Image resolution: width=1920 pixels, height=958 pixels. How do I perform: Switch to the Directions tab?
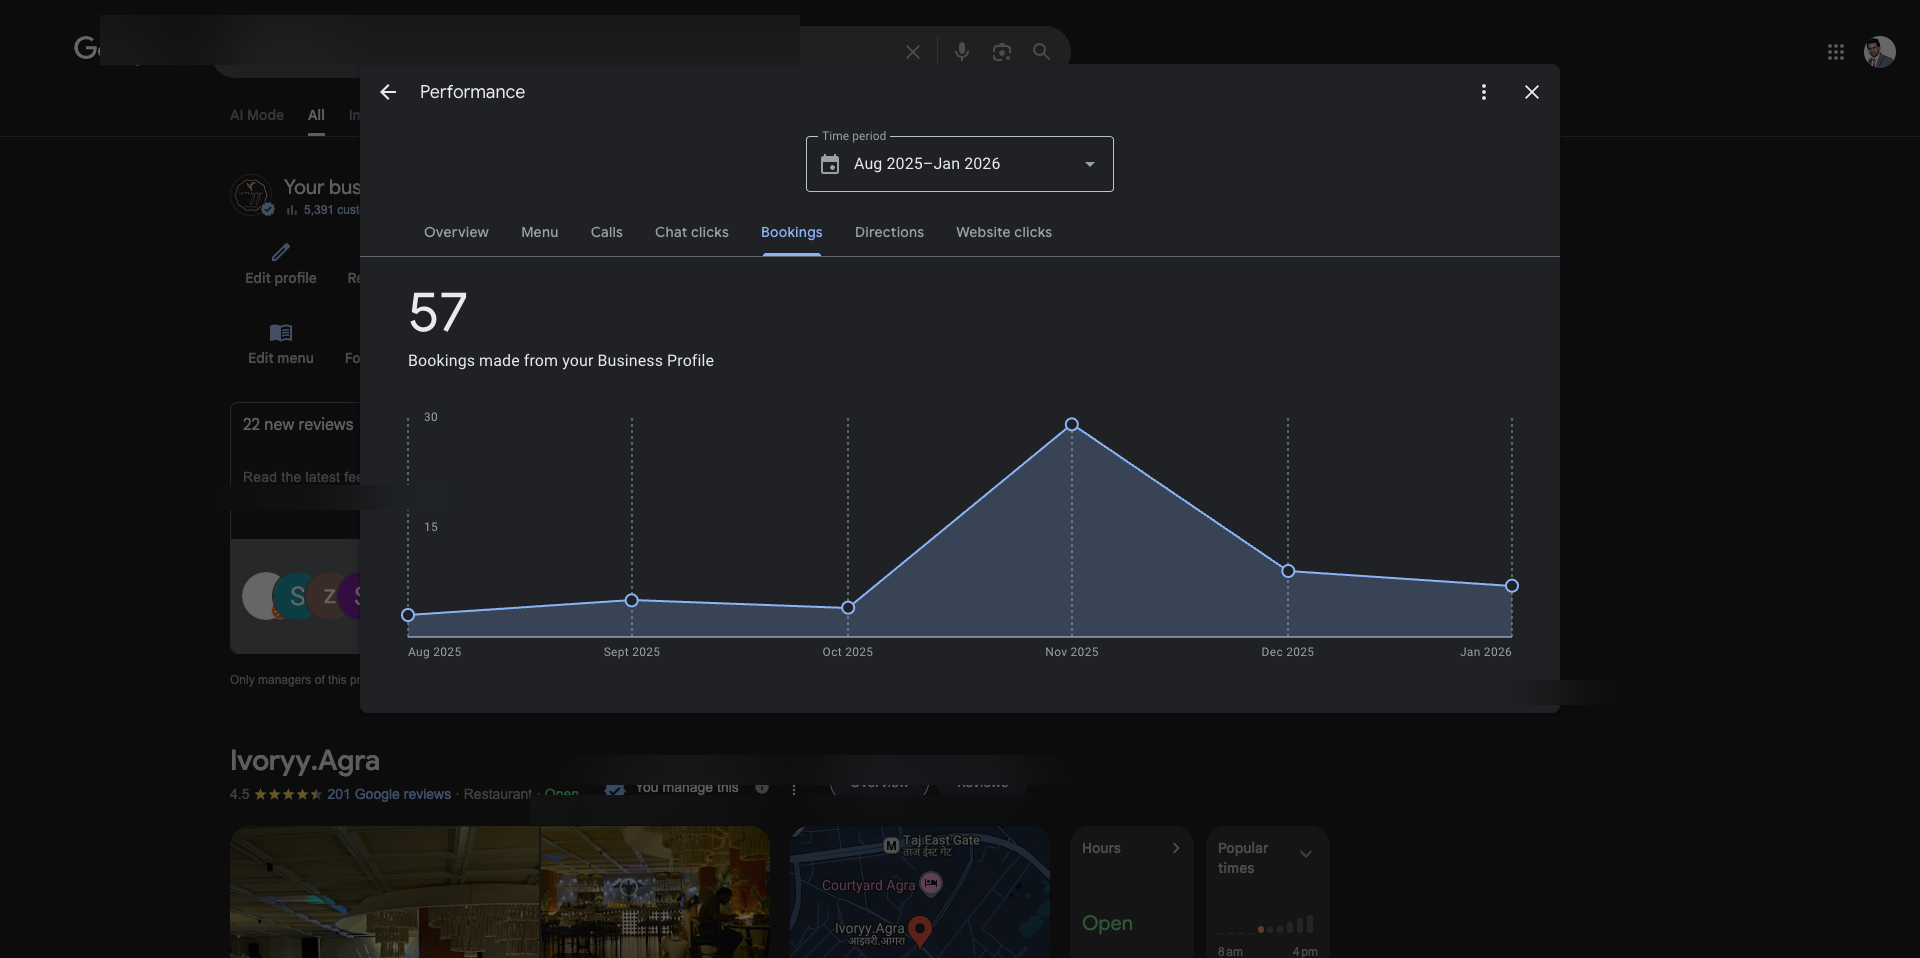coord(889,232)
